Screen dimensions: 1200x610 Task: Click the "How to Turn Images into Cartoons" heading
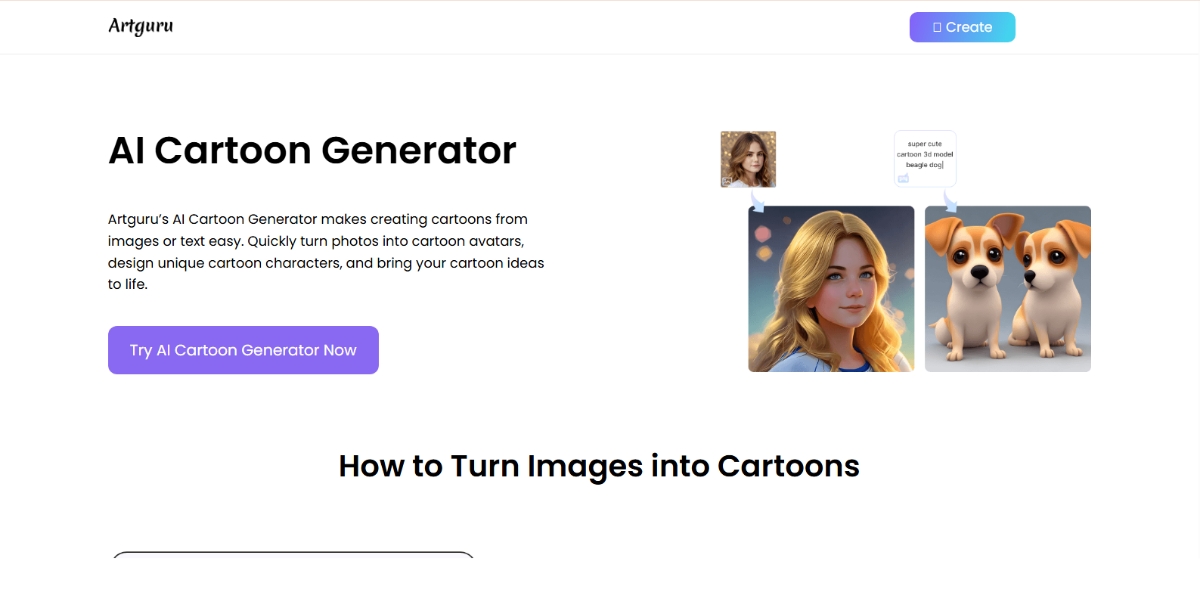(x=599, y=466)
